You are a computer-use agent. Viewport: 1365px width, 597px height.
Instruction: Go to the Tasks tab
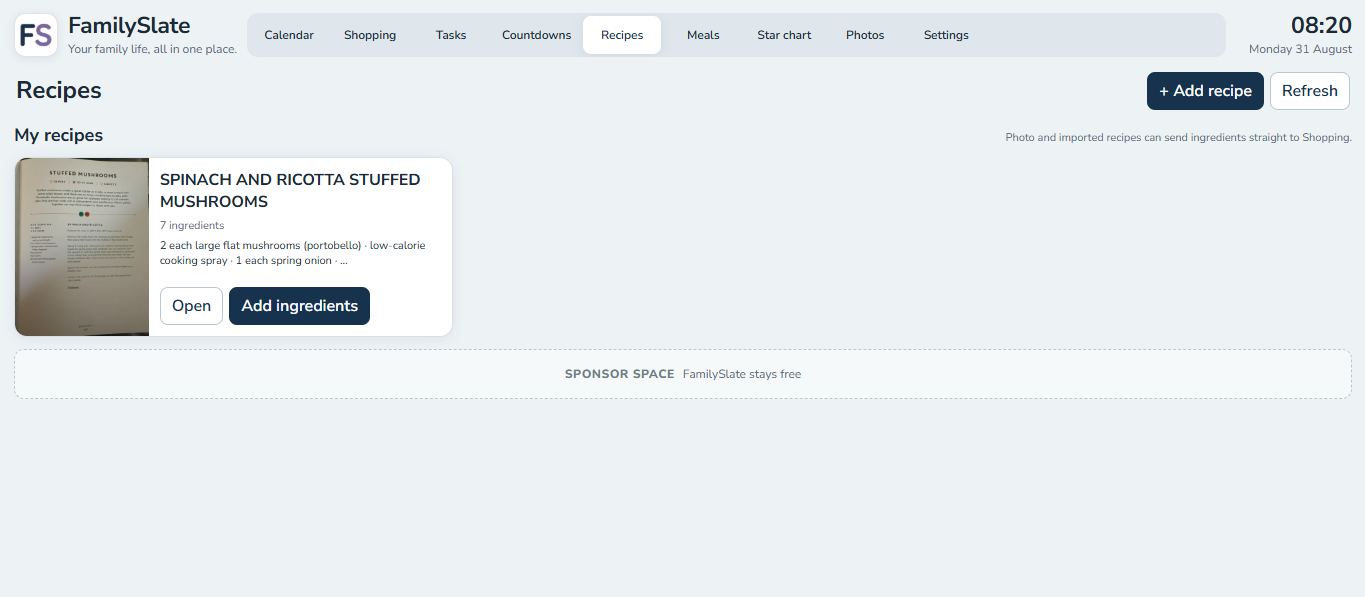(x=451, y=35)
